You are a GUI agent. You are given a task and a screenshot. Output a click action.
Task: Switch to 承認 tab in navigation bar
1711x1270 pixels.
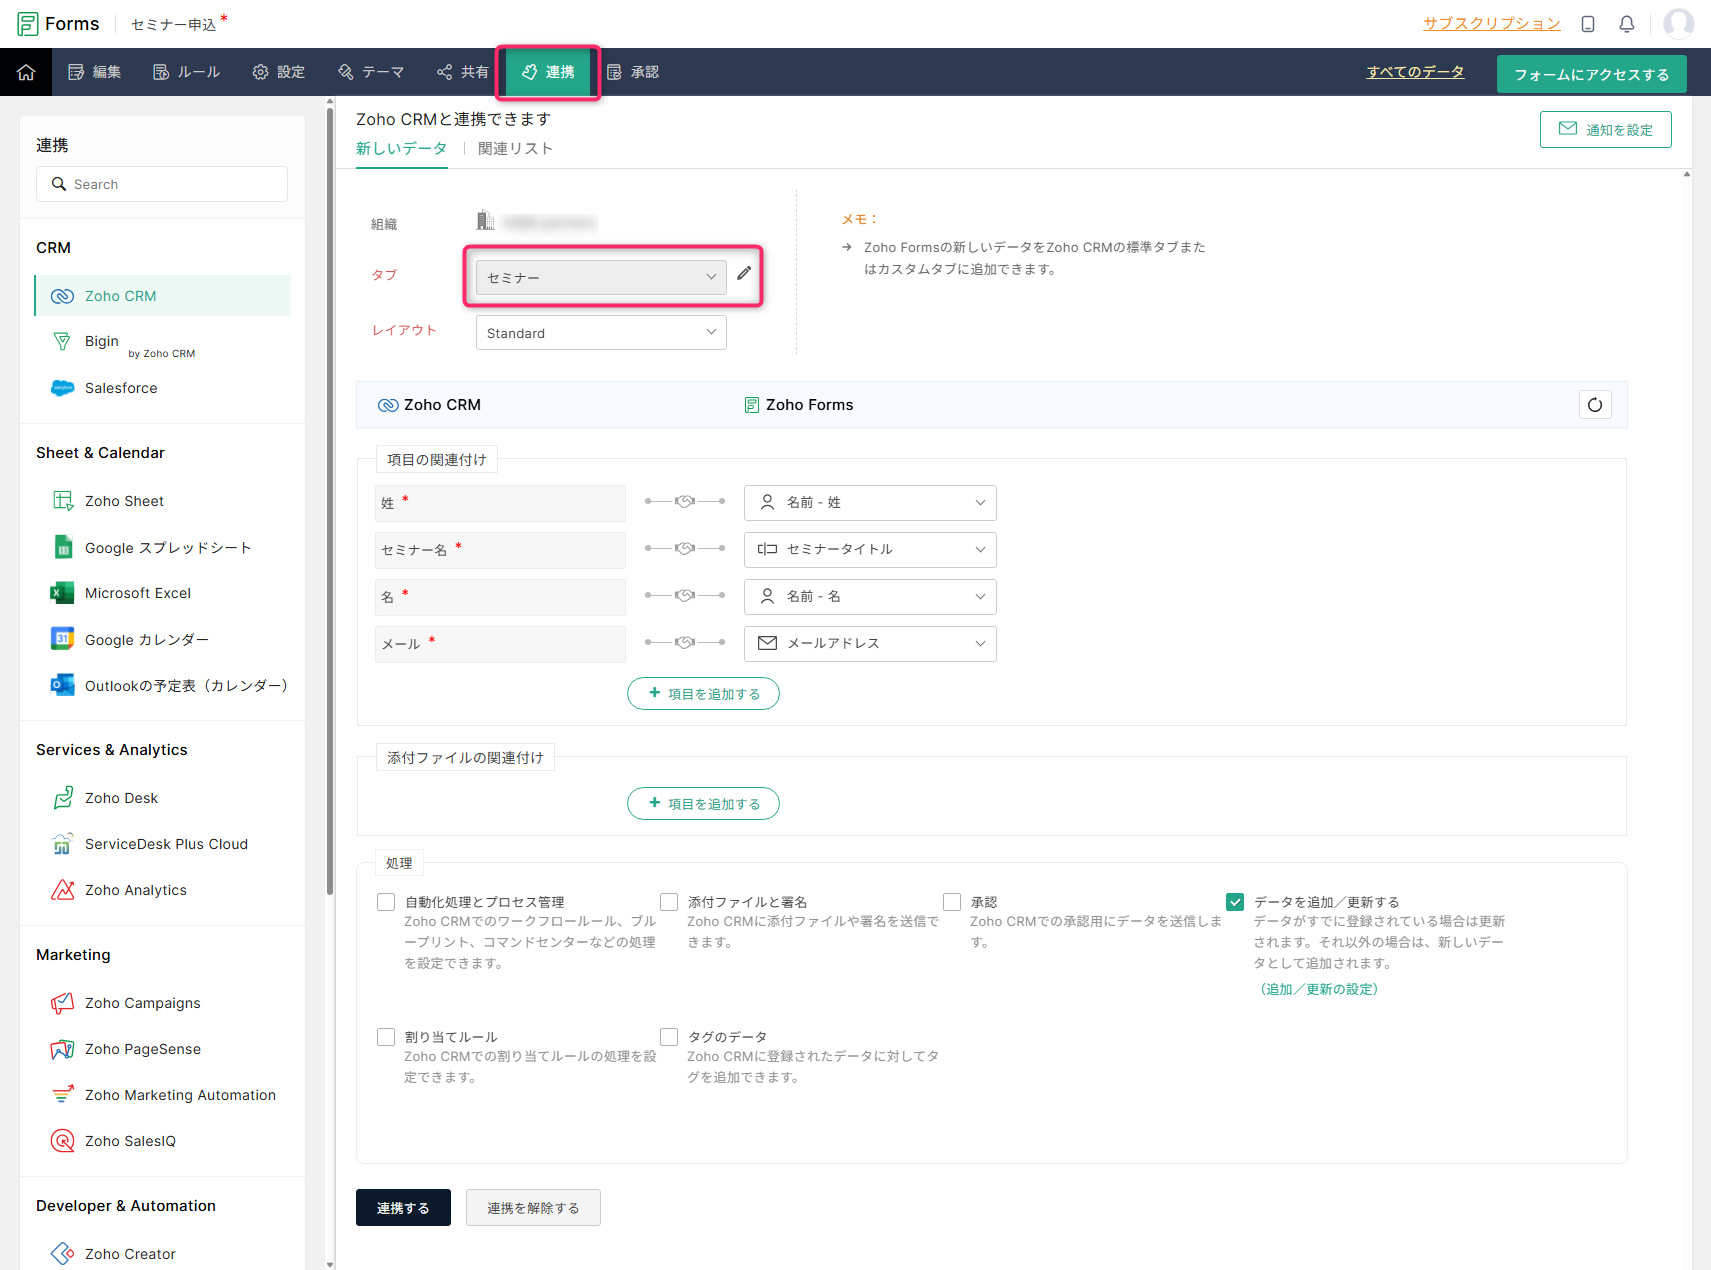click(632, 72)
